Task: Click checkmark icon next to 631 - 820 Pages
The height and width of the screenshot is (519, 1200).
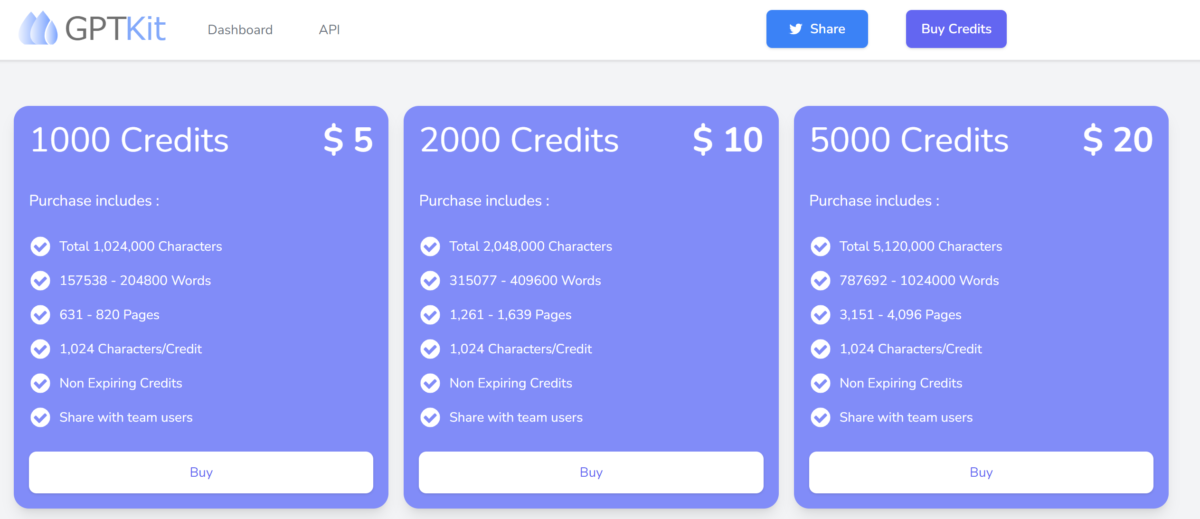Action: (x=40, y=315)
